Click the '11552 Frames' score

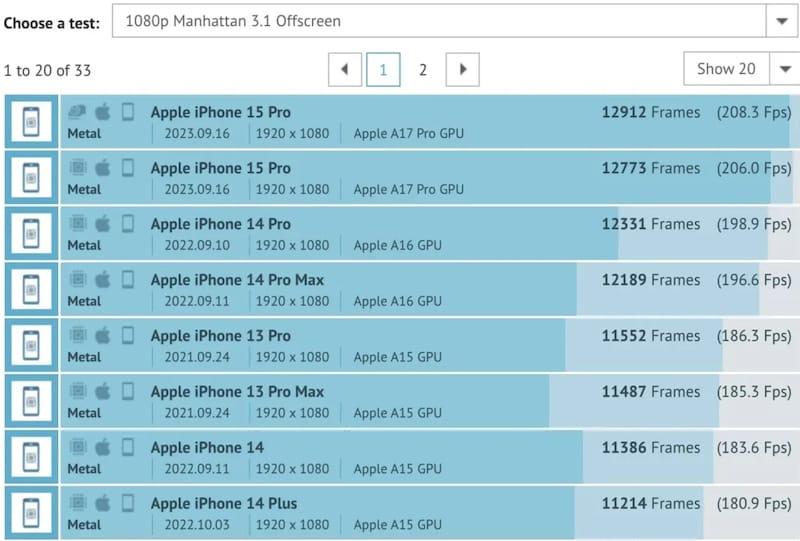tap(651, 335)
